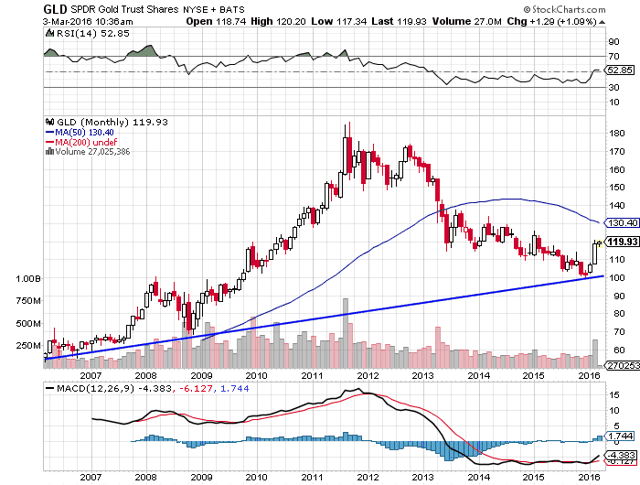Click the red line swatch beside MA(200)
The width and height of the screenshot is (640, 485).
(50, 142)
